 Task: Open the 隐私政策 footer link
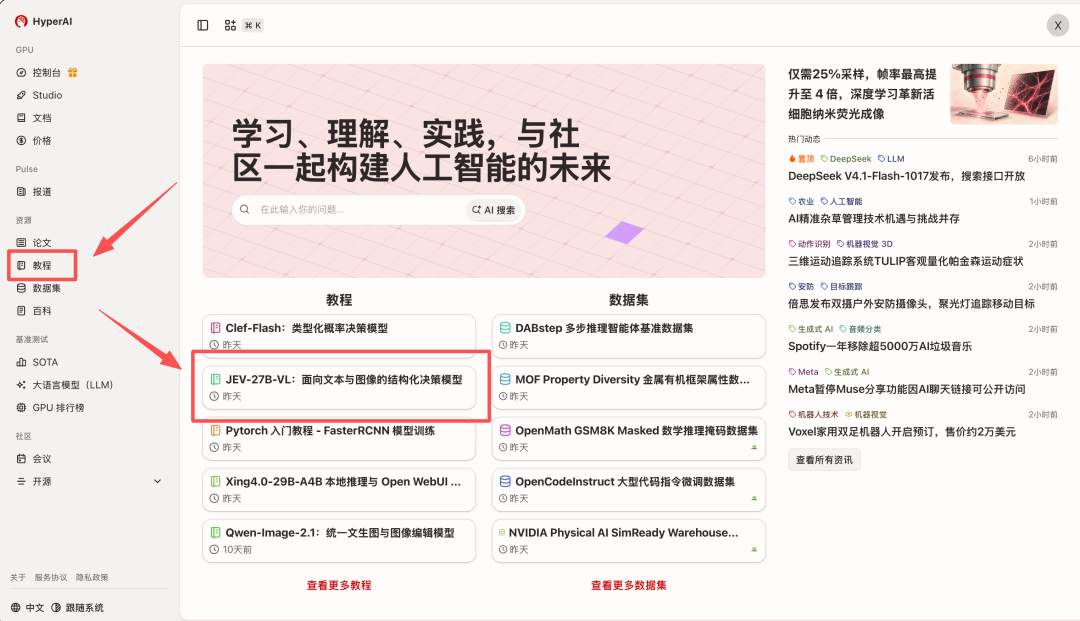tap(92, 578)
